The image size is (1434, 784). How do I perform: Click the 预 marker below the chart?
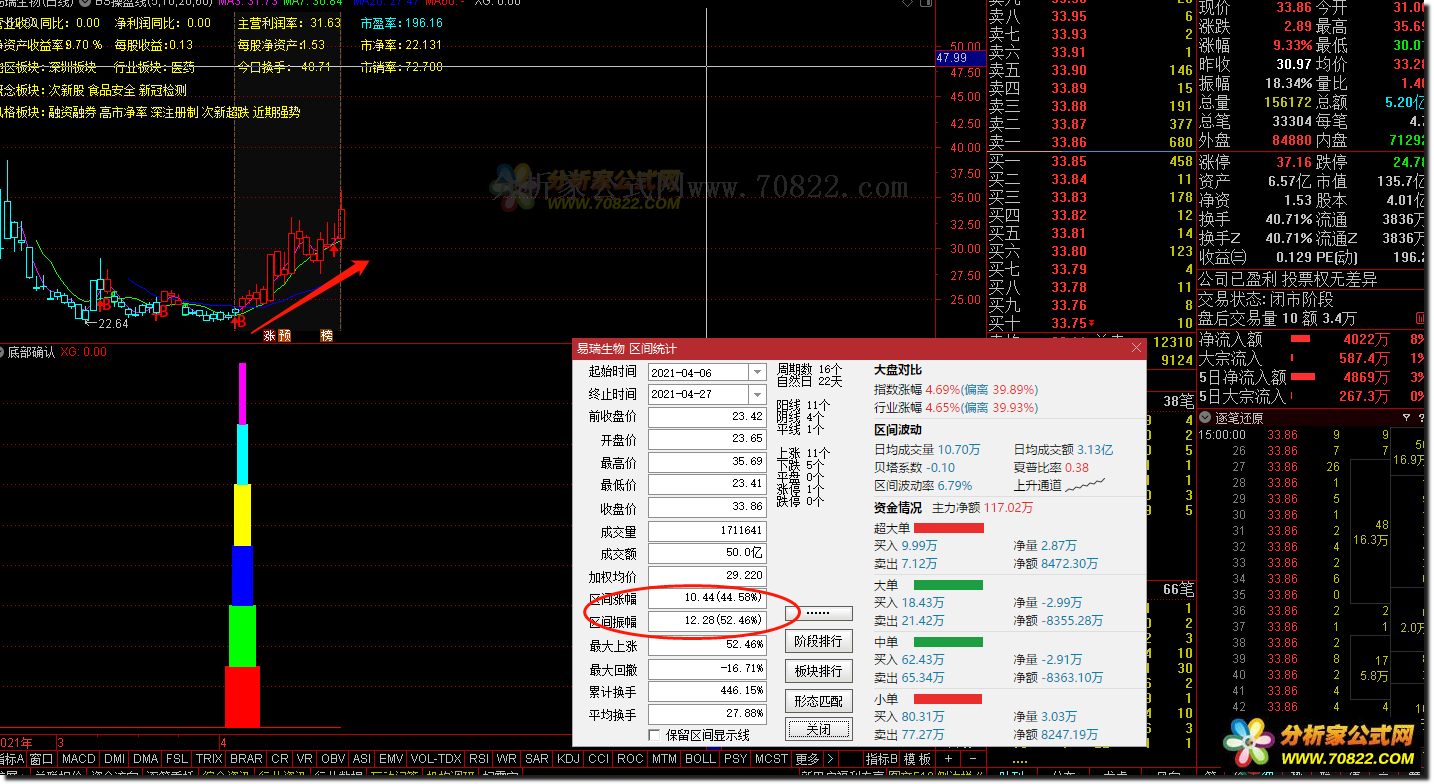284,336
